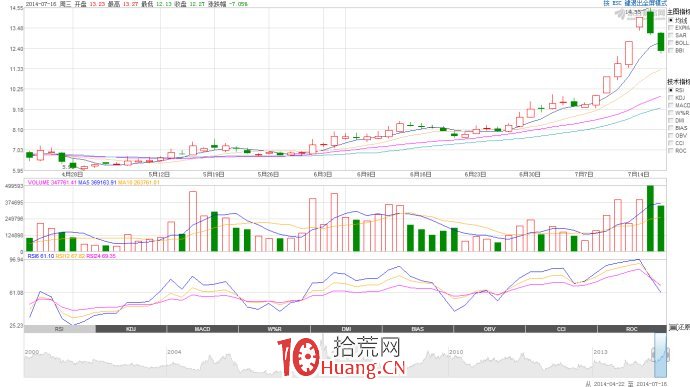The width and height of the screenshot is (690, 387).
Task: Click the 2004 marker on the history timeline
Action: [174, 352]
